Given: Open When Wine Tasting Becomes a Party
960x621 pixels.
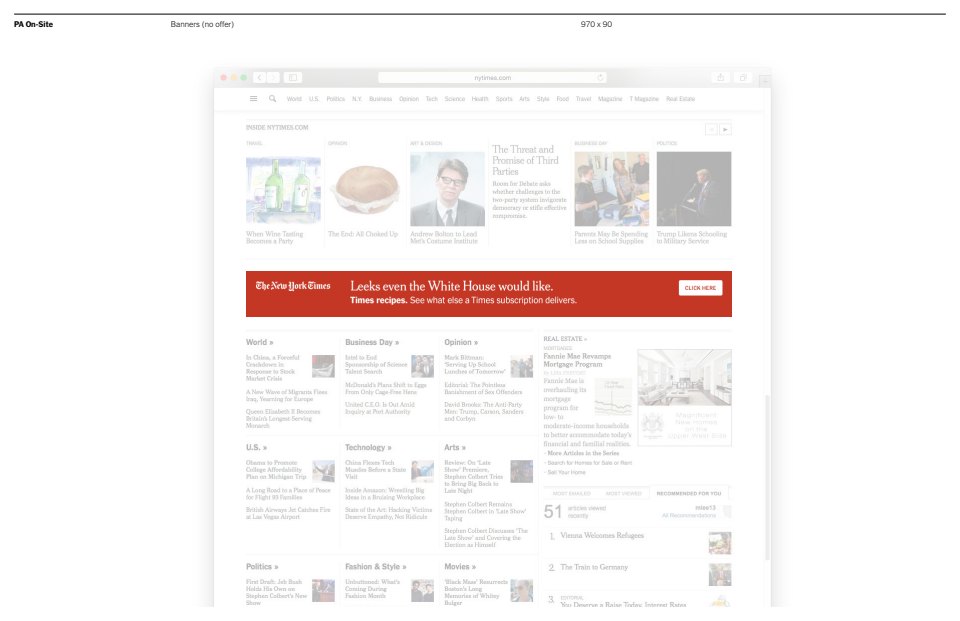Looking at the screenshot, I should [x=274, y=238].
